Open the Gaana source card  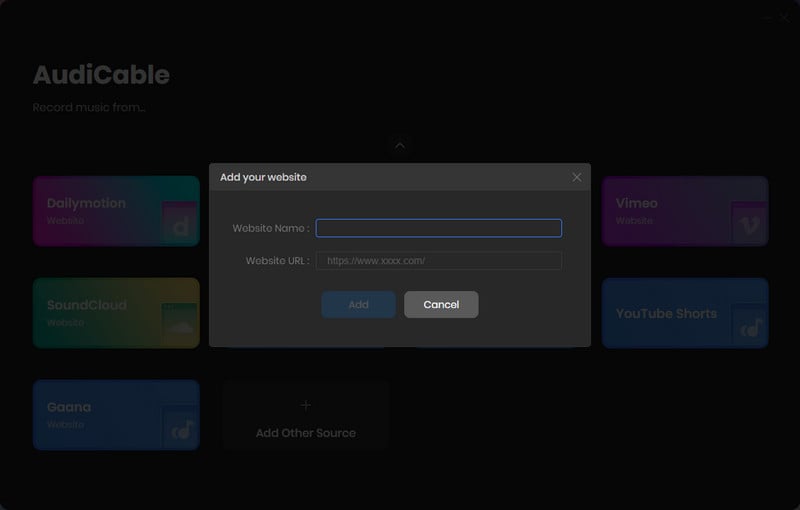tap(116, 415)
